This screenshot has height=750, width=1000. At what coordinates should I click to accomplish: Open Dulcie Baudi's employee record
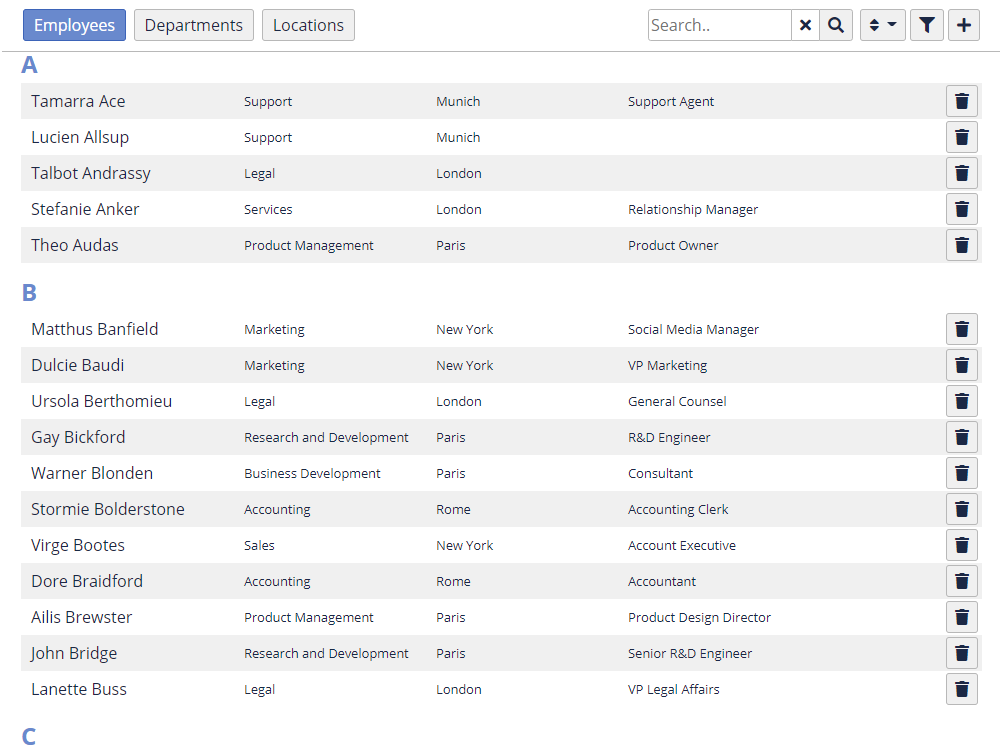78,365
